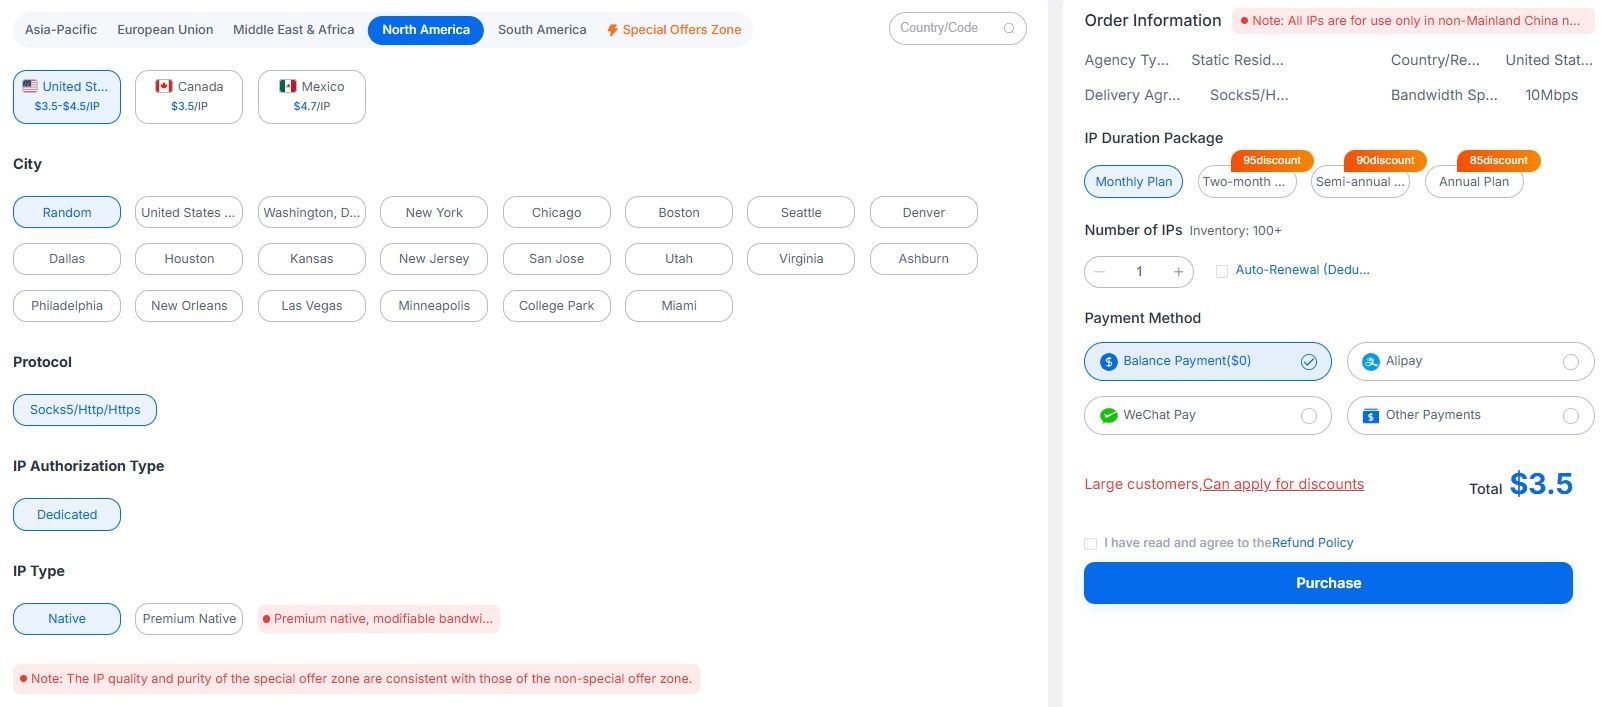The width and height of the screenshot is (1607, 707).
Task: Switch to the European Union tab
Action: click(x=165, y=30)
